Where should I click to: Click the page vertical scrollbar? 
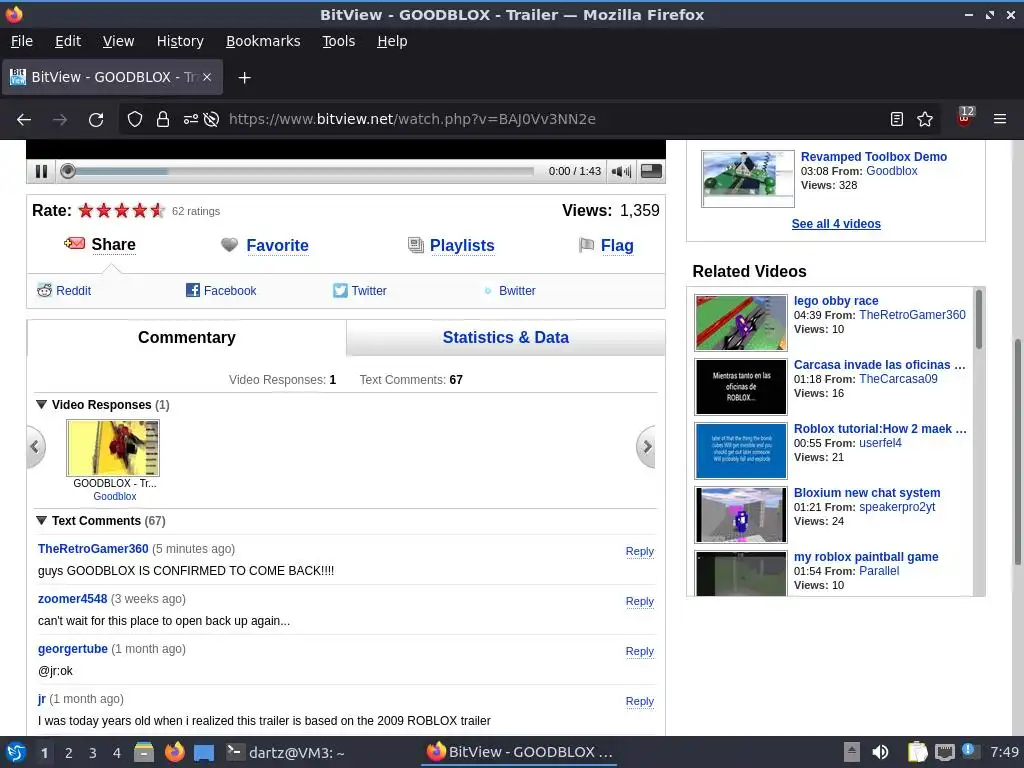click(1017, 451)
